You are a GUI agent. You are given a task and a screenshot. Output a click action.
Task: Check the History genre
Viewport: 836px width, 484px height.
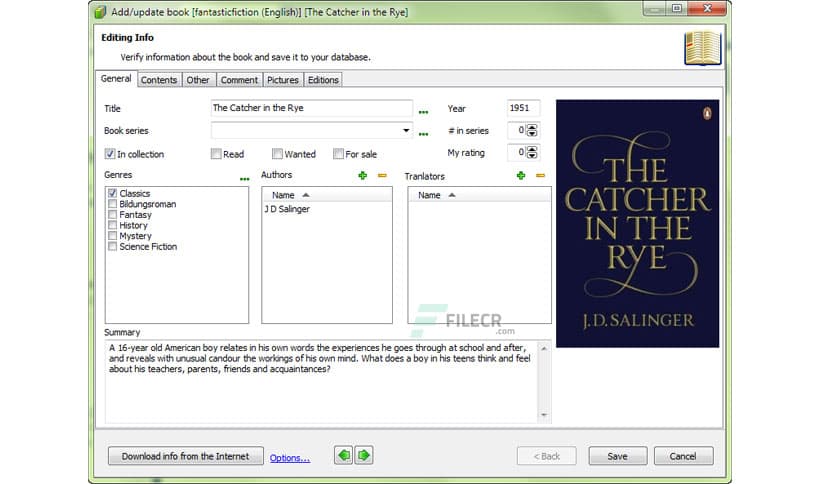[x=112, y=225]
